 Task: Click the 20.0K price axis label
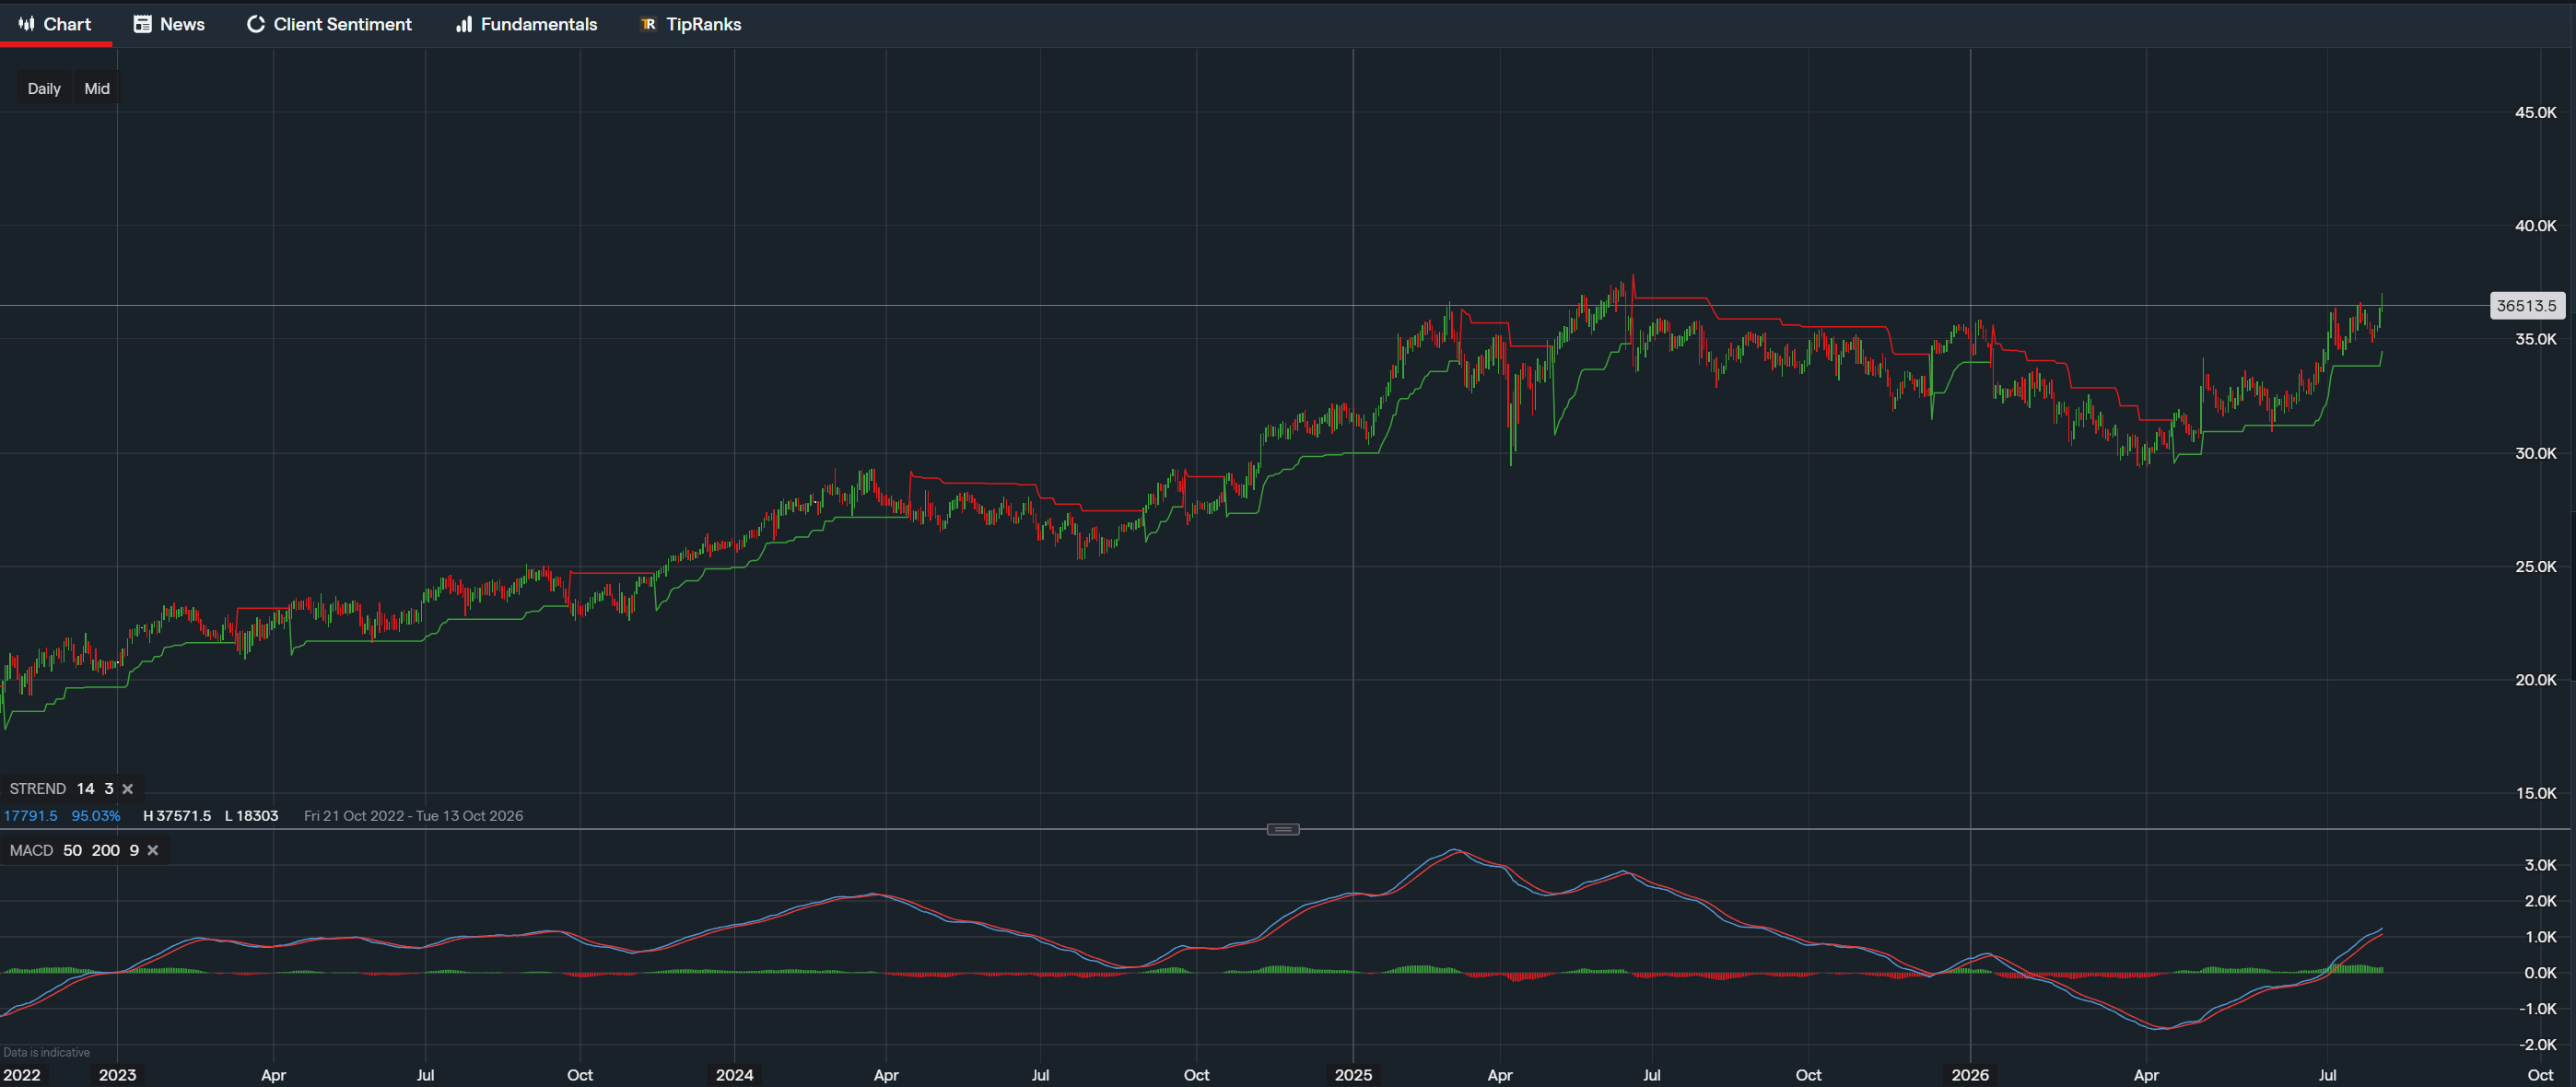pyautogui.click(x=2535, y=680)
